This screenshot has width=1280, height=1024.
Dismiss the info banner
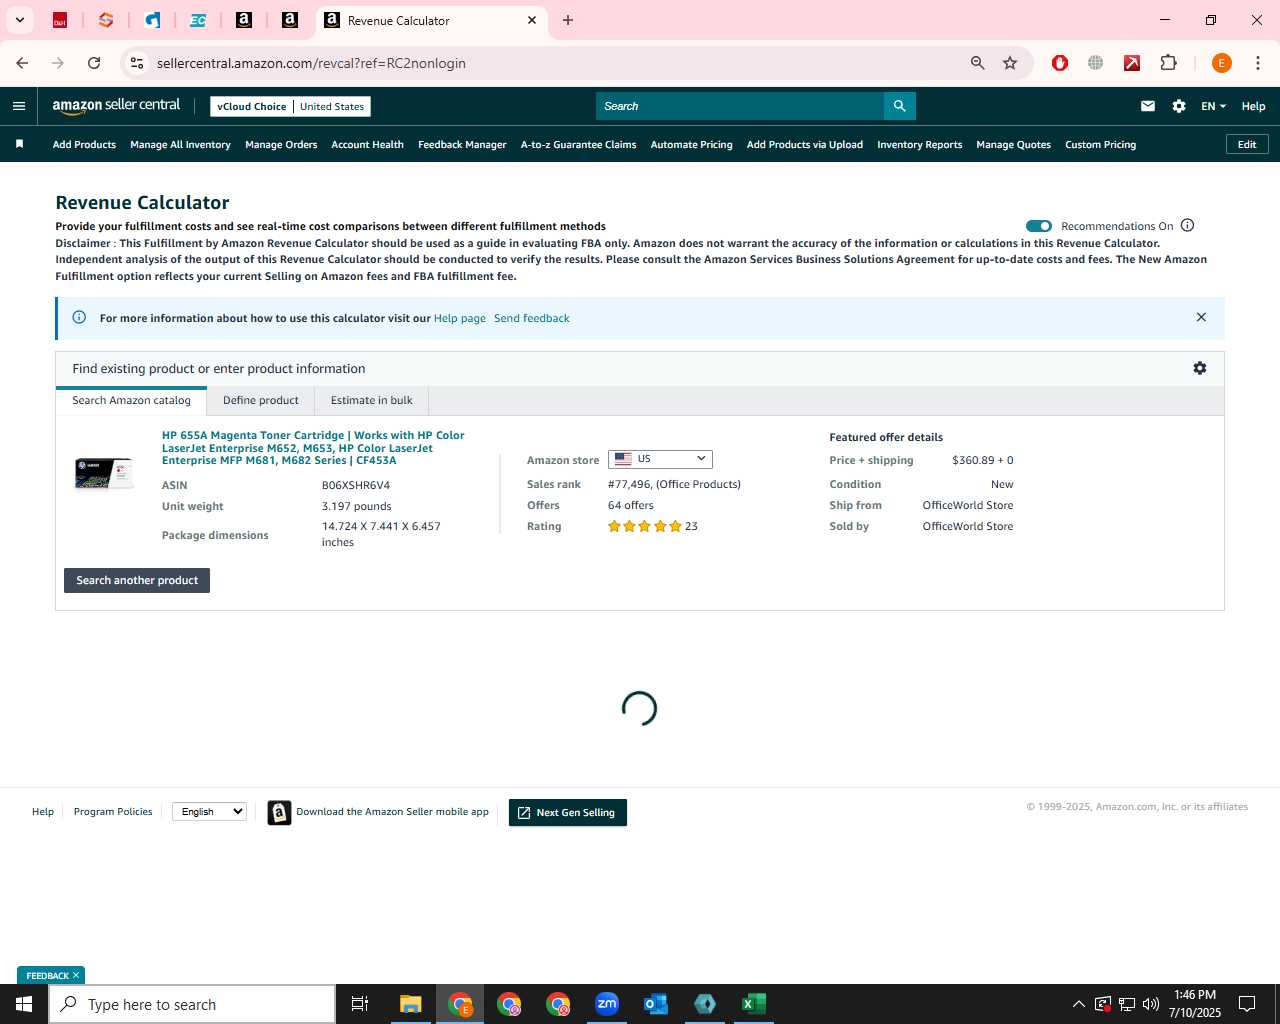[x=1201, y=317]
